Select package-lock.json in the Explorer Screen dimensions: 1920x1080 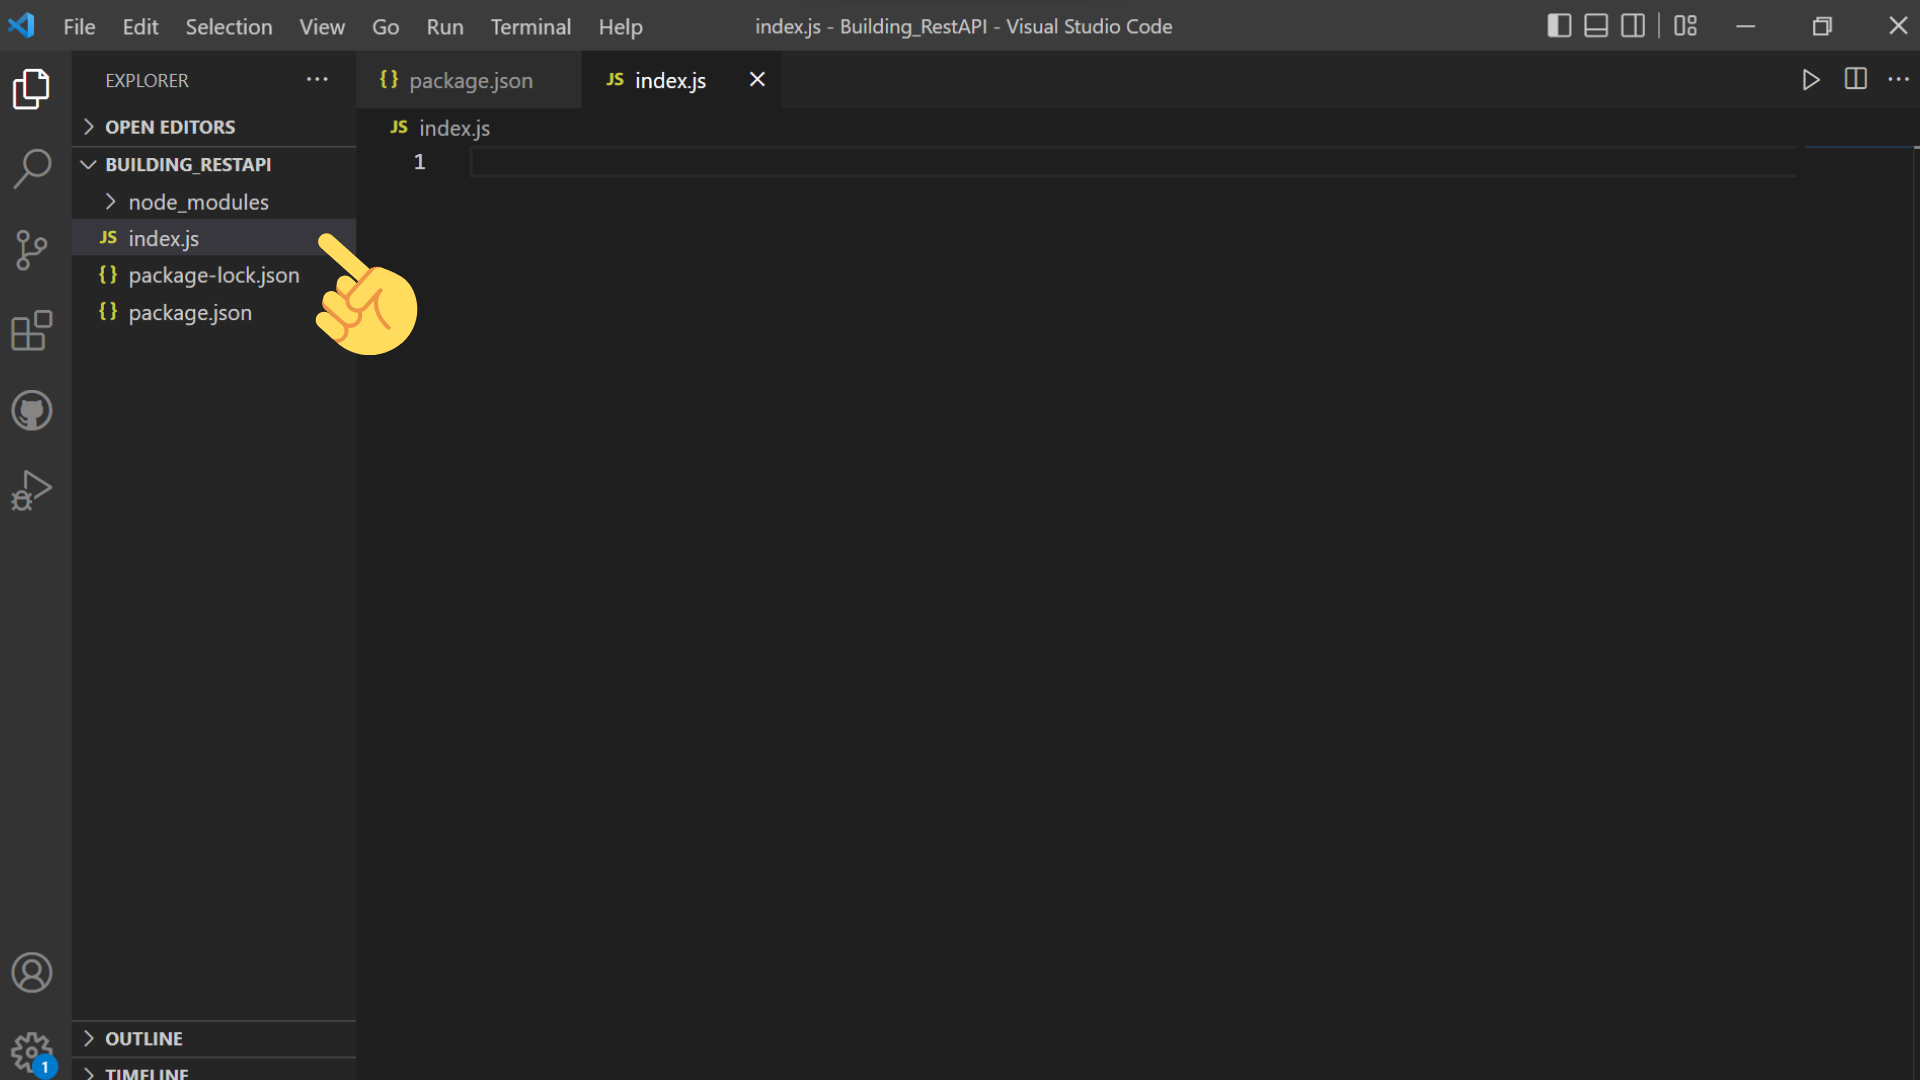[214, 275]
